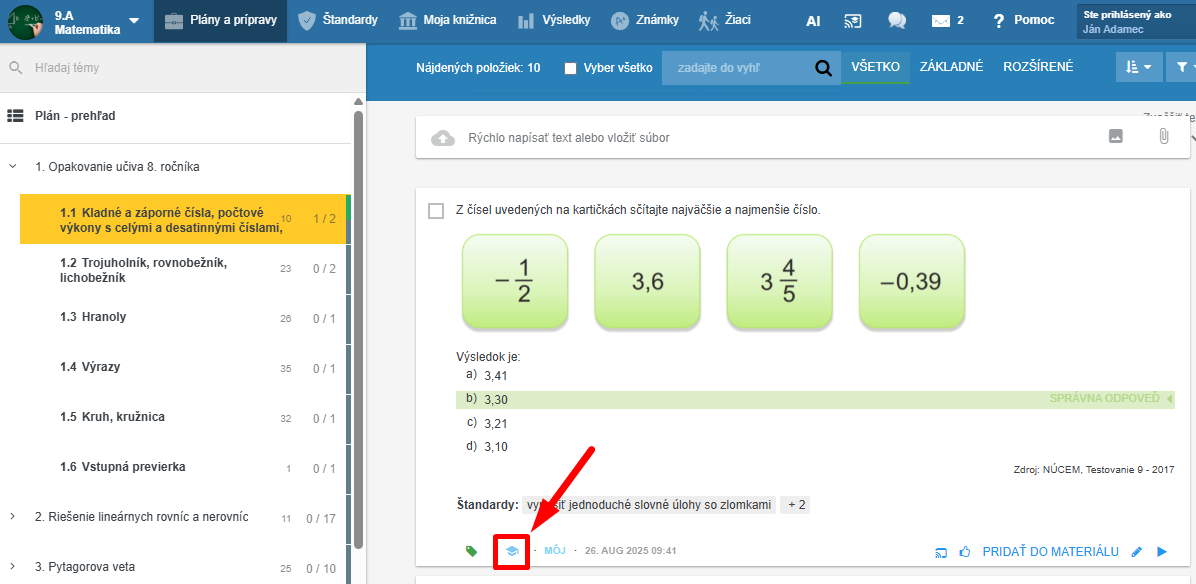Click the insert image icon in quick-write box
Viewport: 1196px width, 584px height.
1116,137
